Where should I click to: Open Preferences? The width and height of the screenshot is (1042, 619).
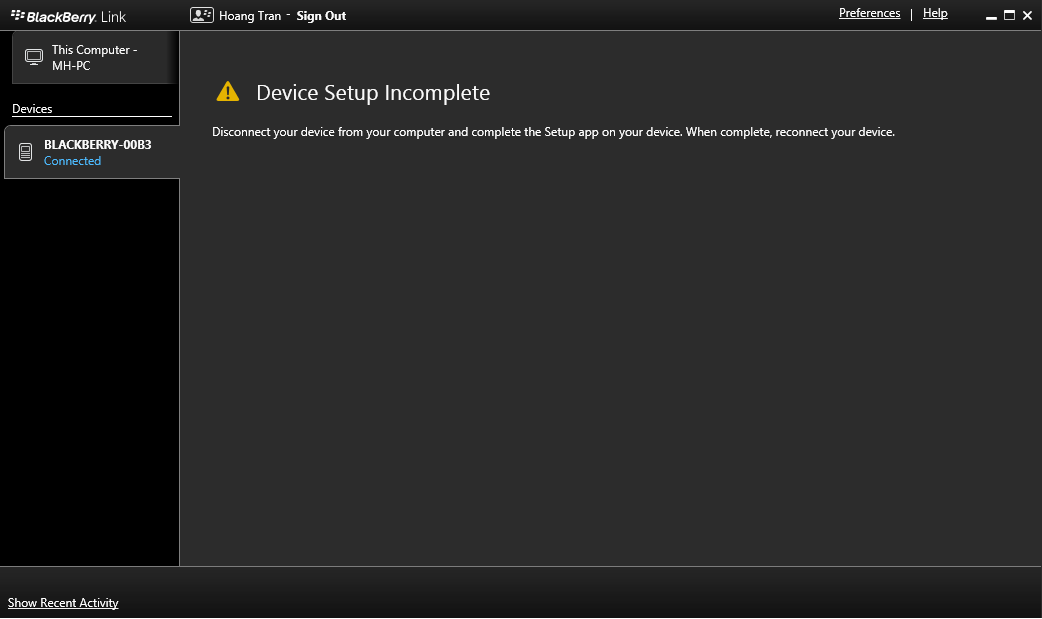(x=869, y=13)
